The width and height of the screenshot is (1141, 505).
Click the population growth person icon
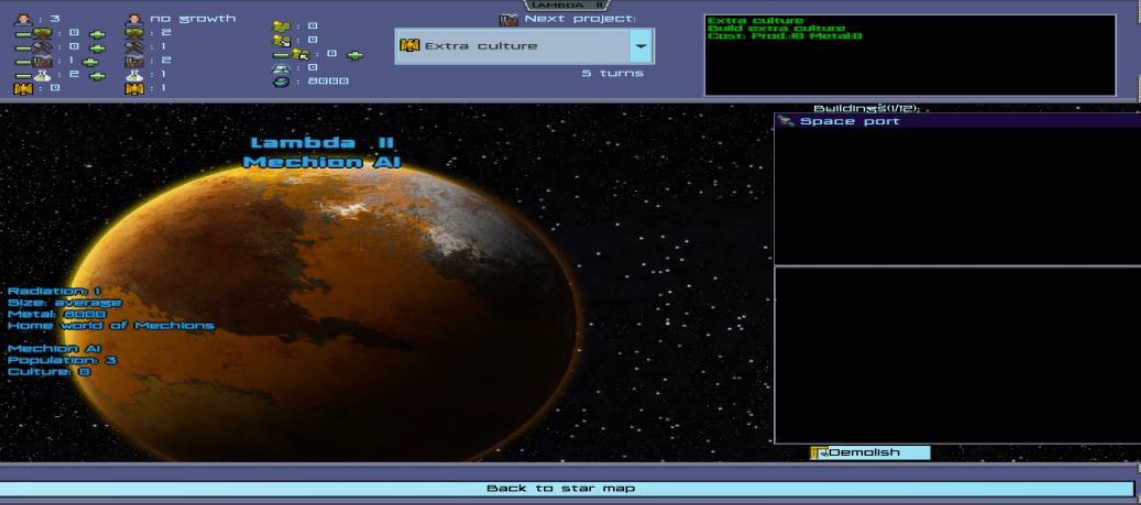tap(134, 18)
